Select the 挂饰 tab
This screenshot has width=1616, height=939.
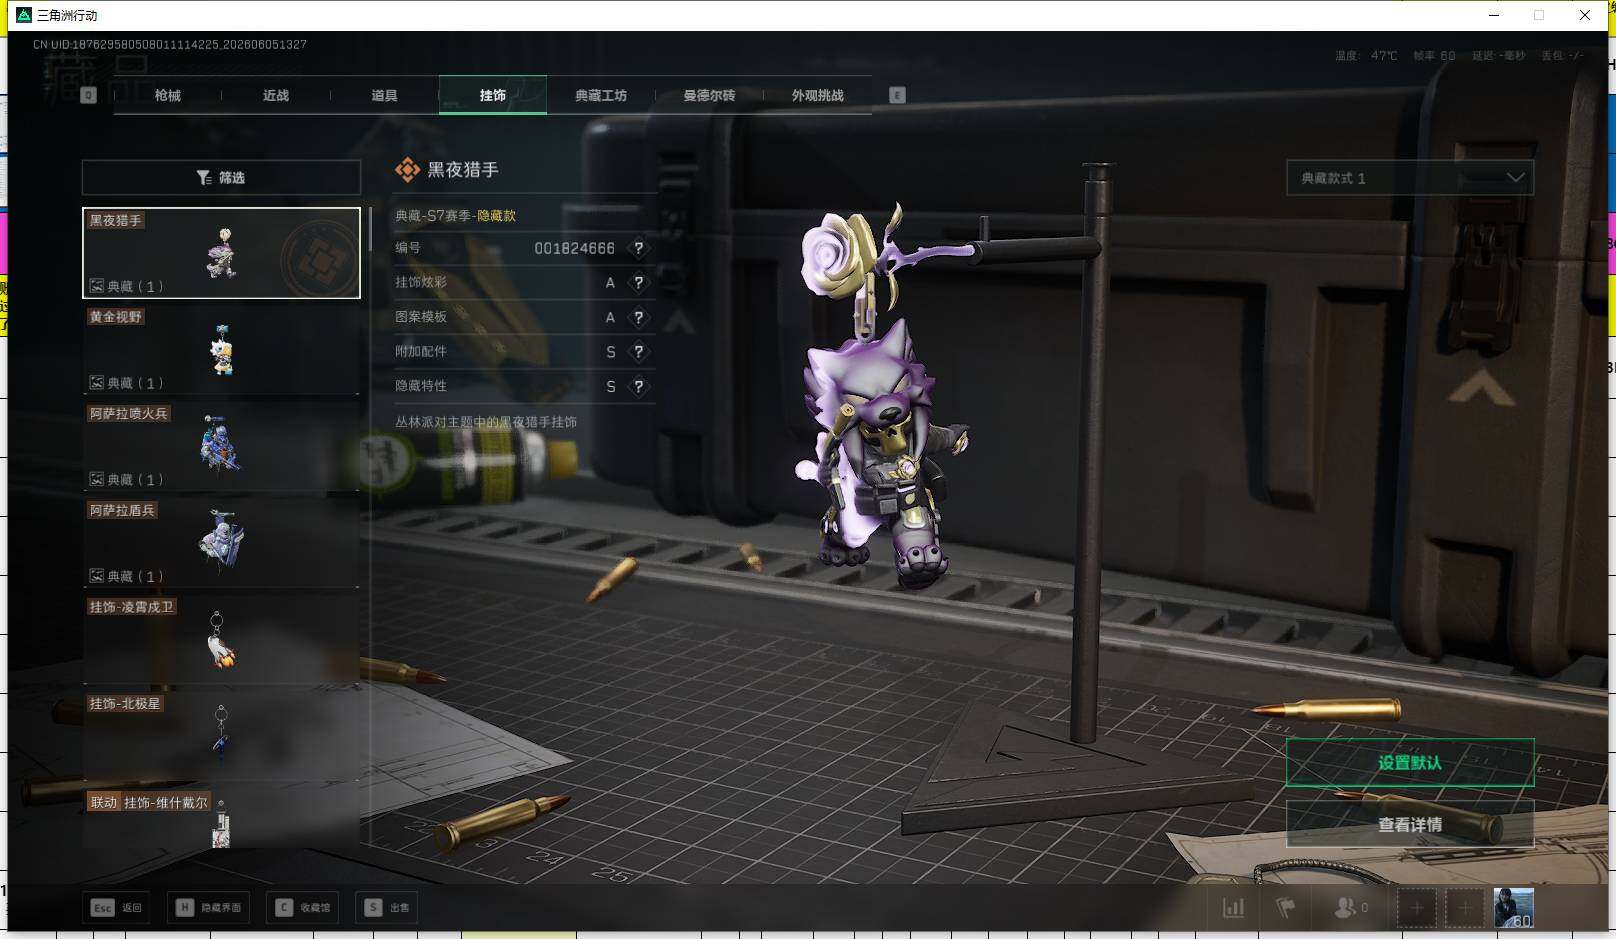tap(493, 95)
